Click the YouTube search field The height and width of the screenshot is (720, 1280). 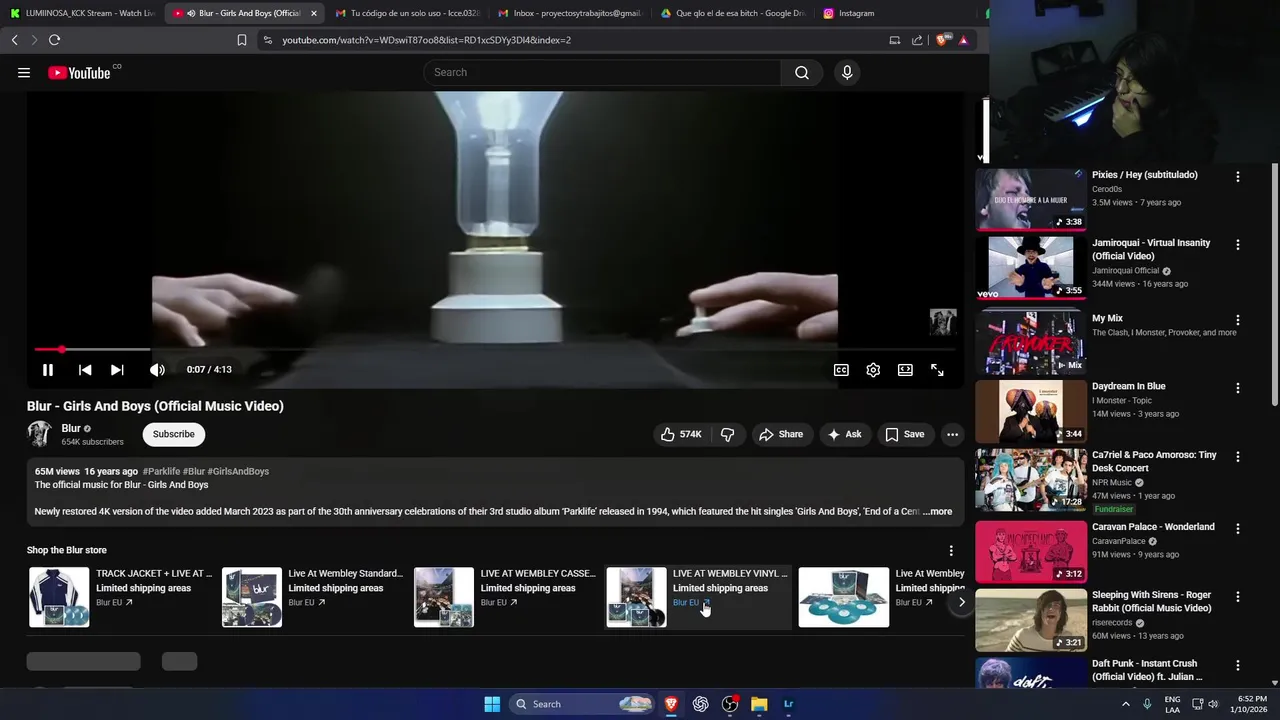pyautogui.click(x=602, y=72)
